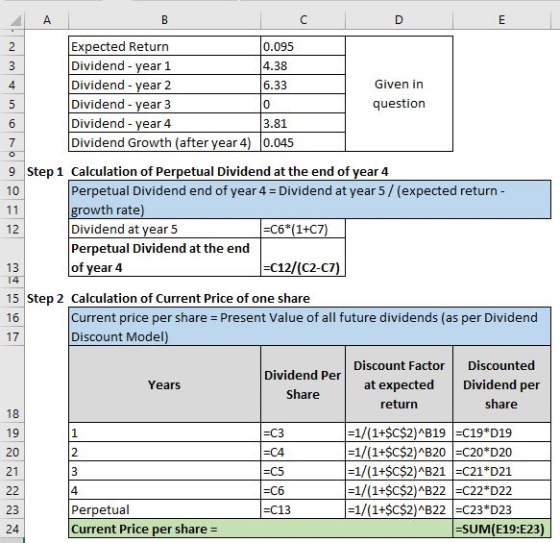Click Calculation of Perpetual Dividend heading
This screenshot has width=560, height=543.
click(229, 171)
